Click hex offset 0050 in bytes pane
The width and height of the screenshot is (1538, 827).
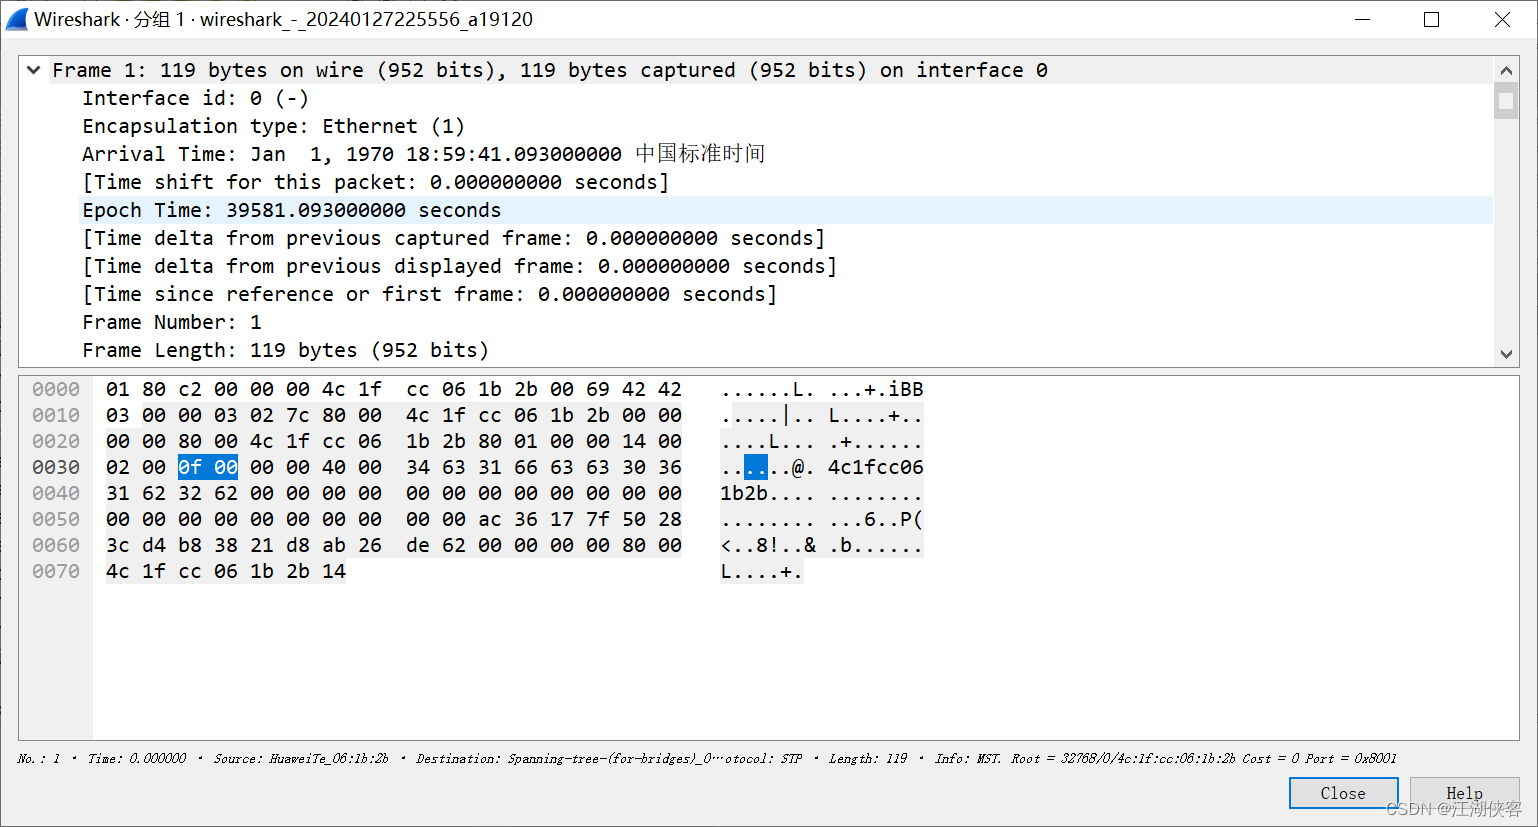tap(56, 519)
